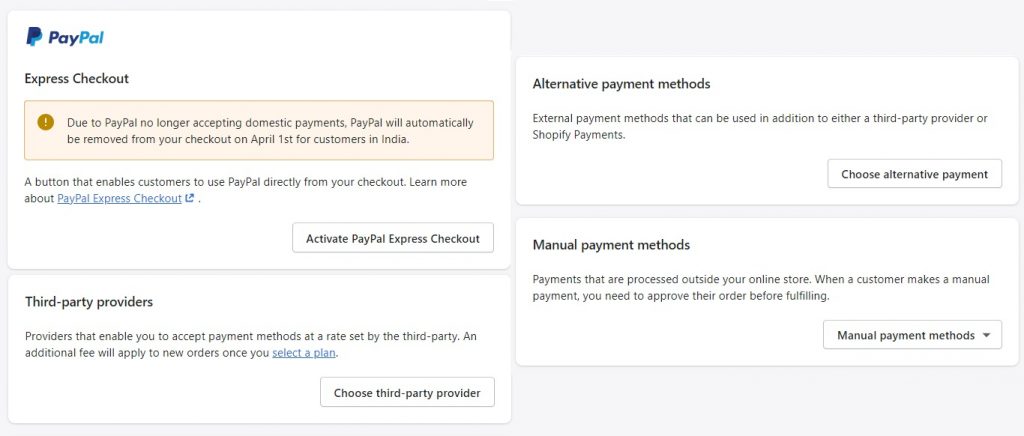Click the caret arrow on Manual payment methods
This screenshot has height=436, width=1024.
(x=986, y=335)
